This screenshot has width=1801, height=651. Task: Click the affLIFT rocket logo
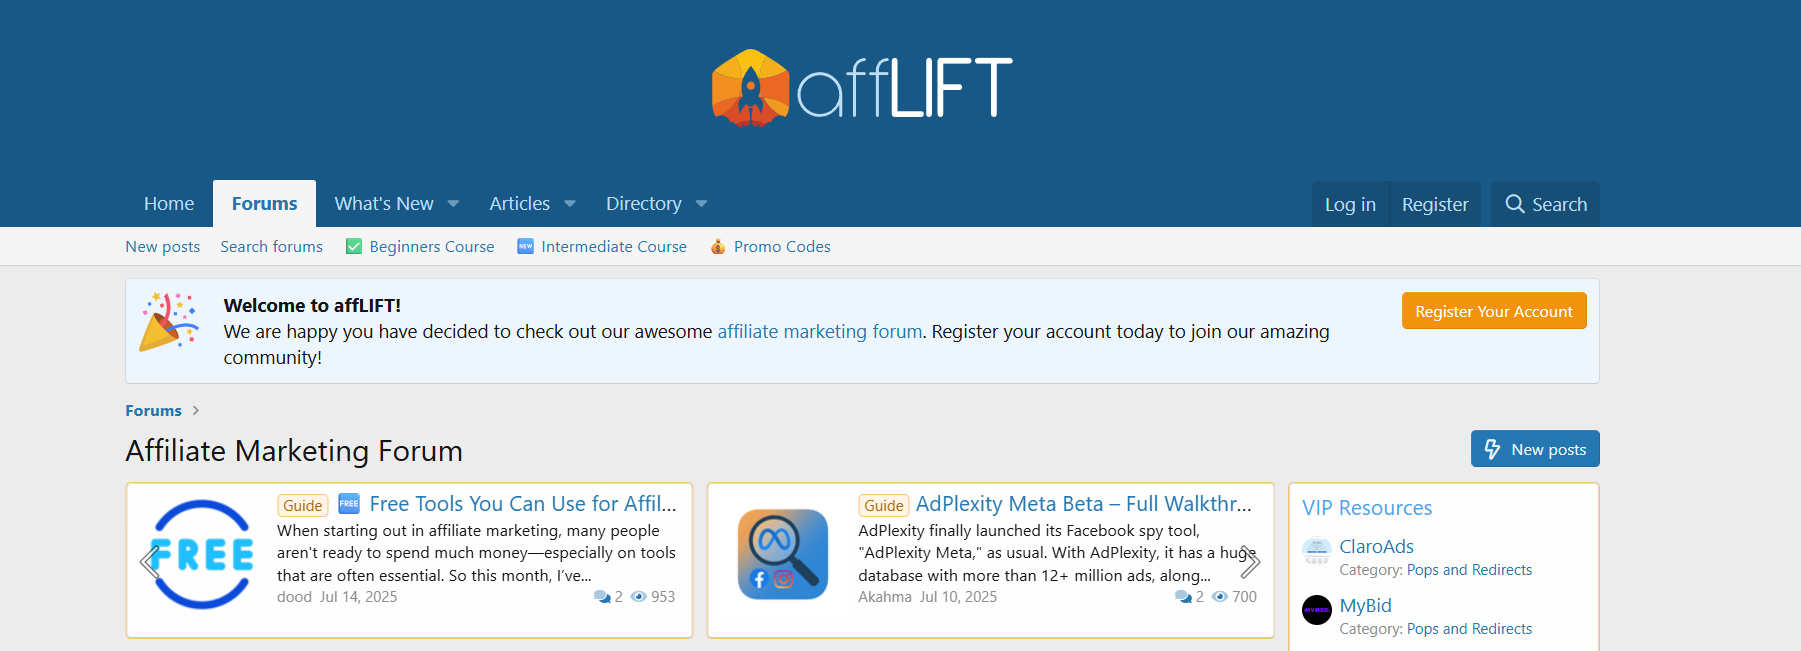751,88
